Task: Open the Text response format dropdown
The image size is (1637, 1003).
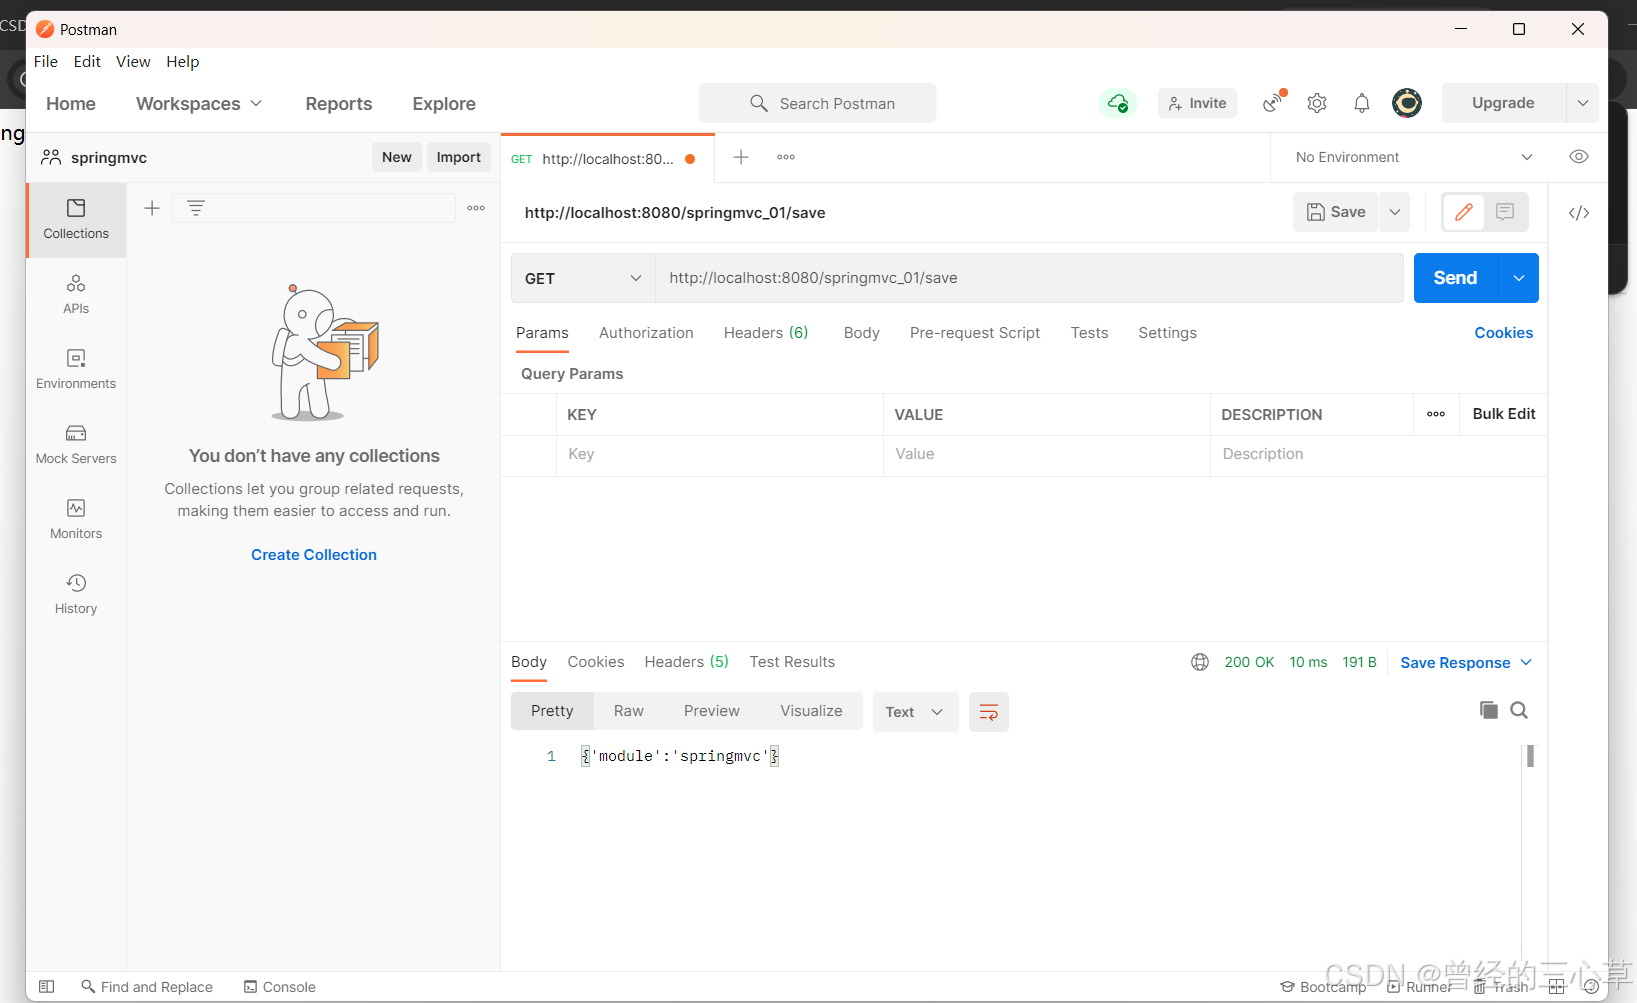Action: click(915, 712)
